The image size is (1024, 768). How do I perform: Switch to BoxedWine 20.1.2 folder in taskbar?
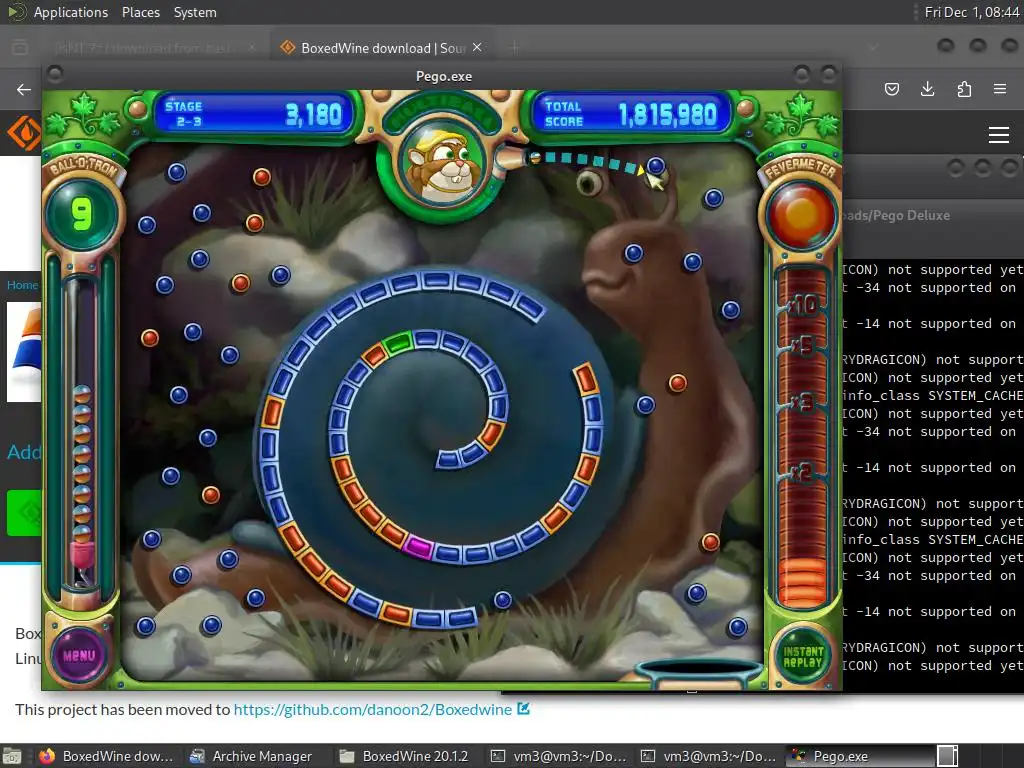click(404, 756)
